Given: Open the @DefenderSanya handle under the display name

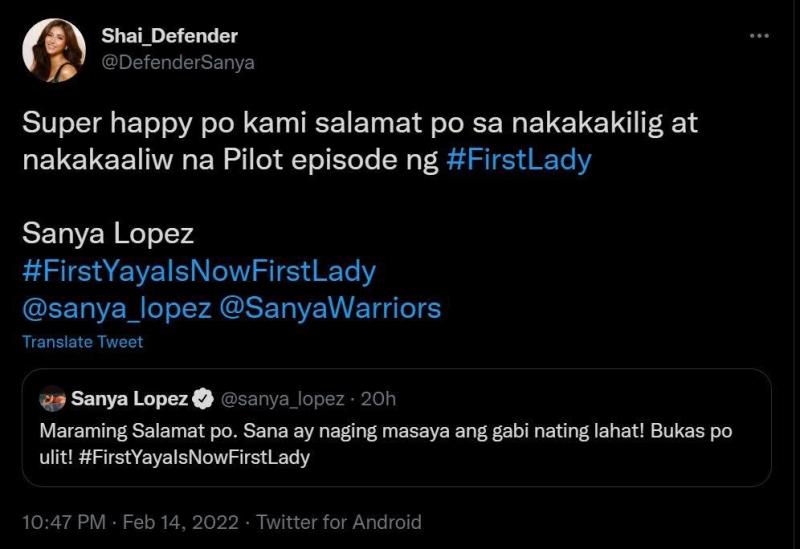Looking at the screenshot, I should pyautogui.click(x=177, y=62).
